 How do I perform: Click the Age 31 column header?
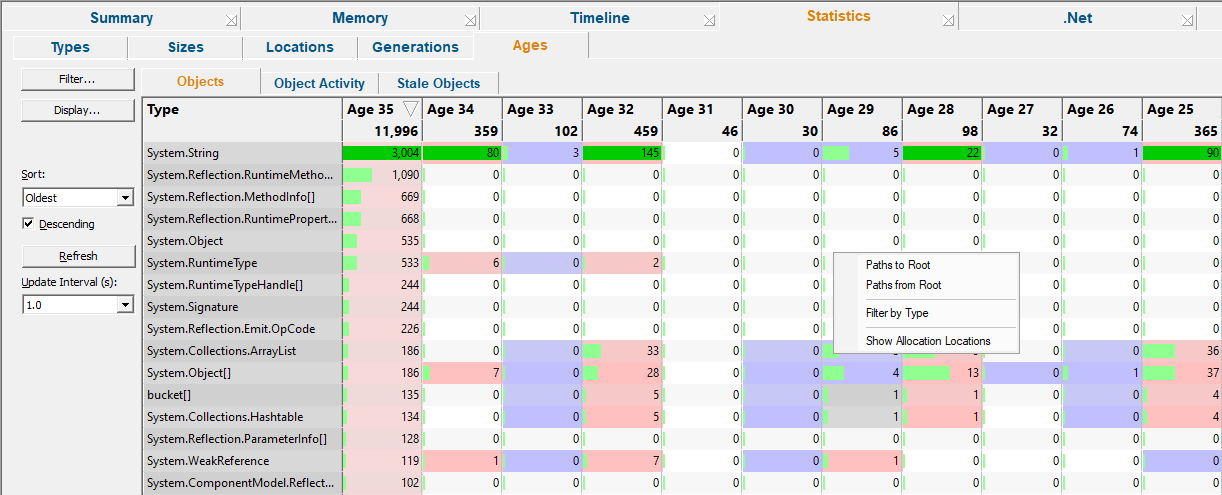702,120
